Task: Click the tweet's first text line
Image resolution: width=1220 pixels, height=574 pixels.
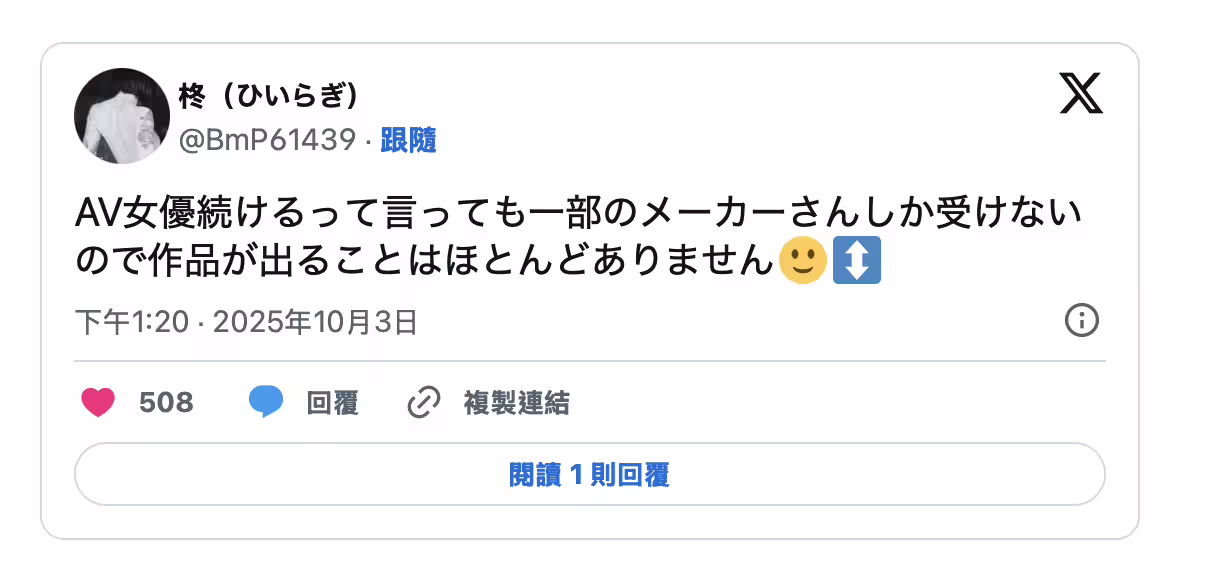Action: (580, 215)
